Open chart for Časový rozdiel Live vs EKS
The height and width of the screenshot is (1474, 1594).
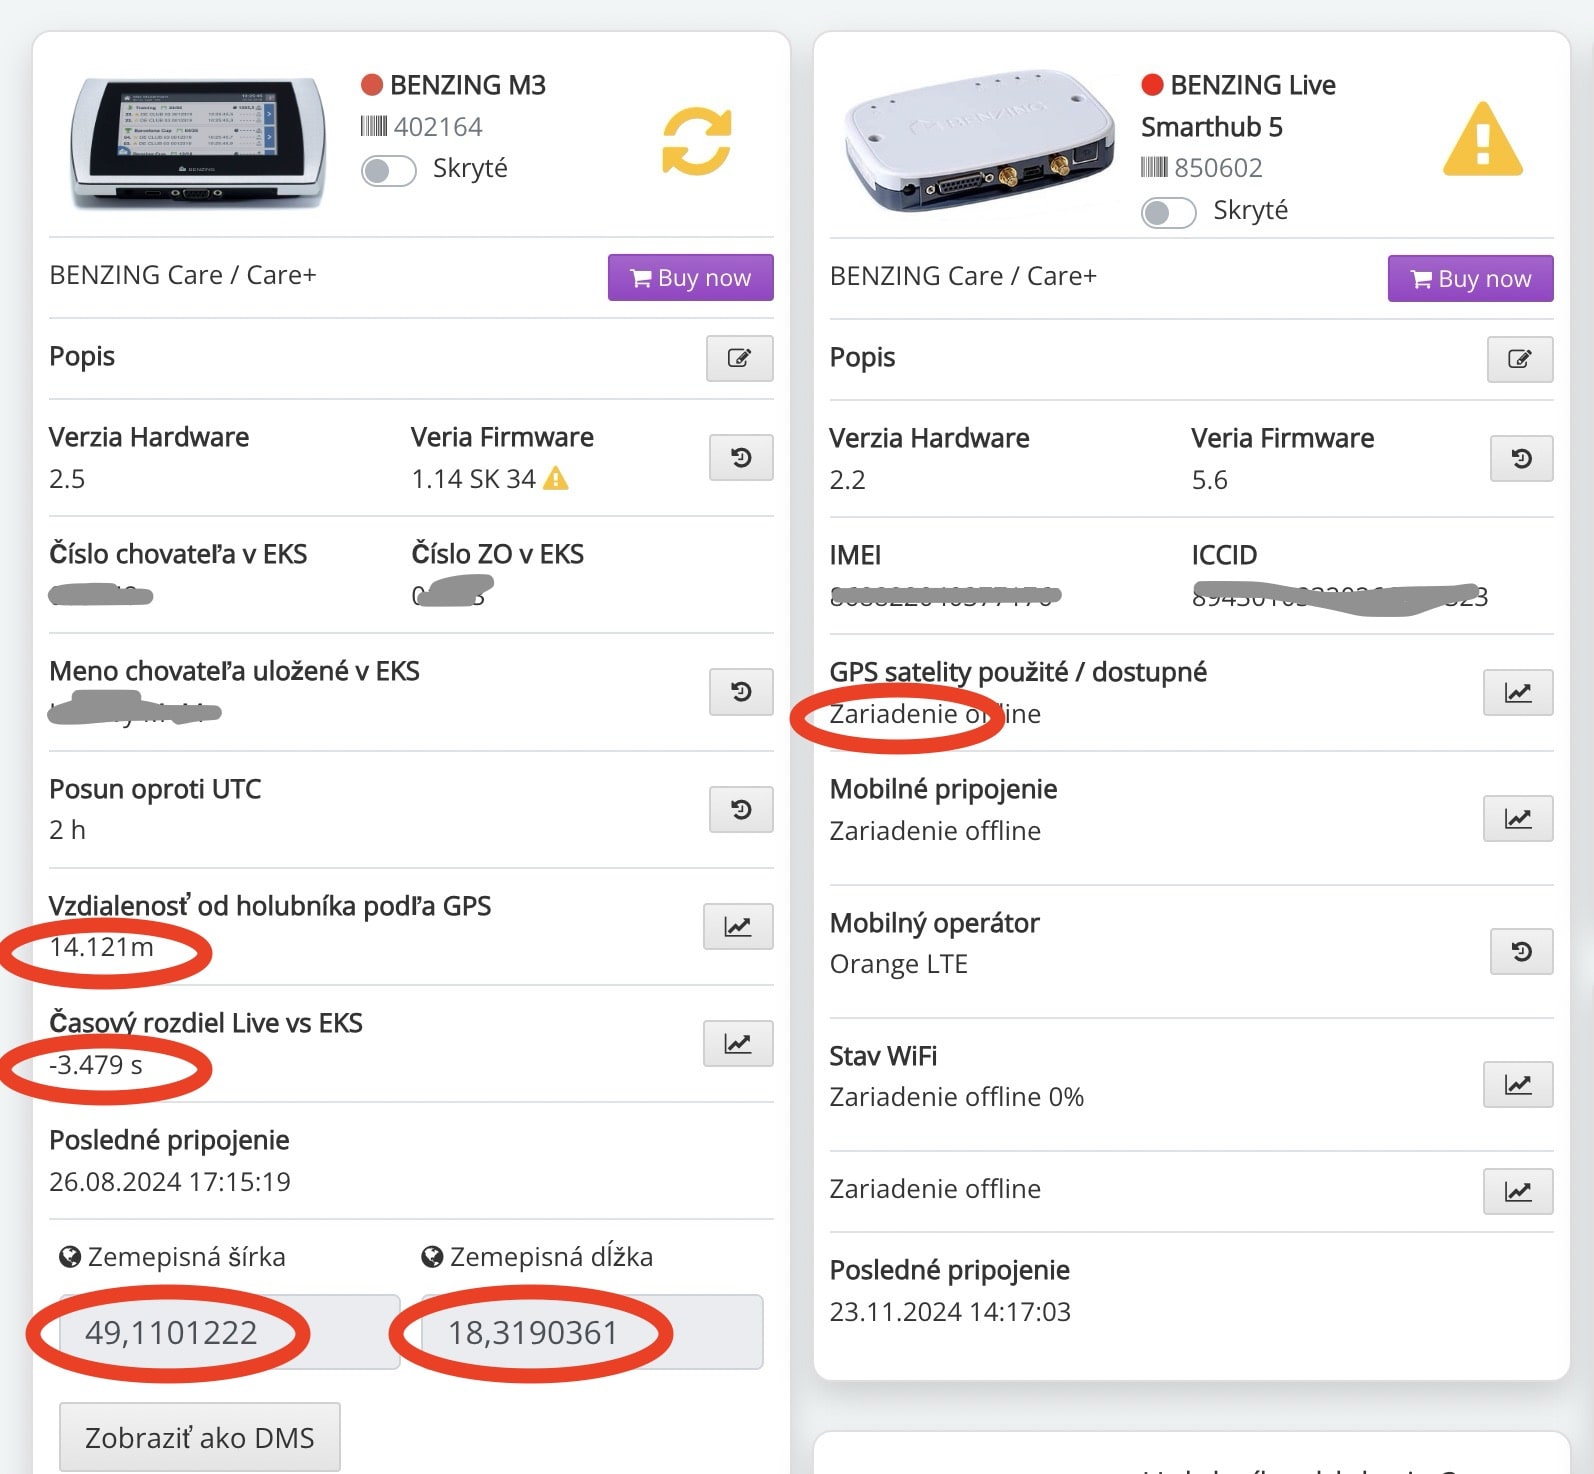(738, 1043)
